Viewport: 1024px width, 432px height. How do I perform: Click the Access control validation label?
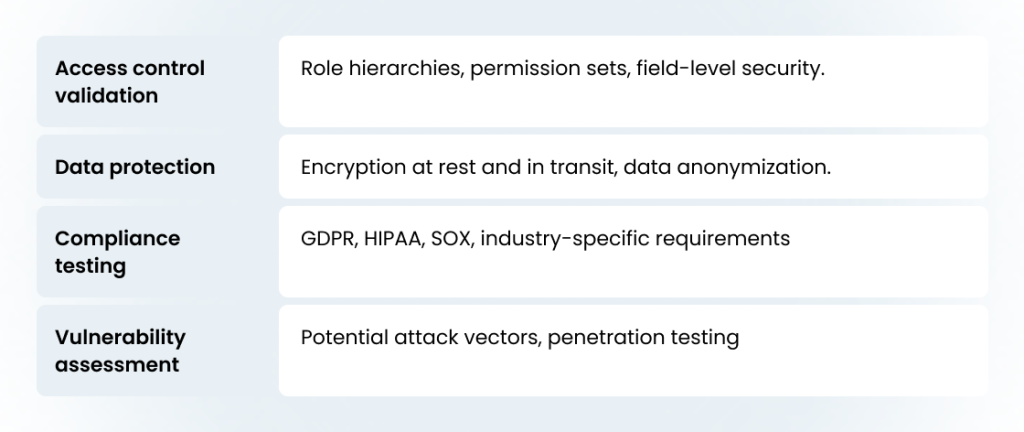[x=130, y=82]
